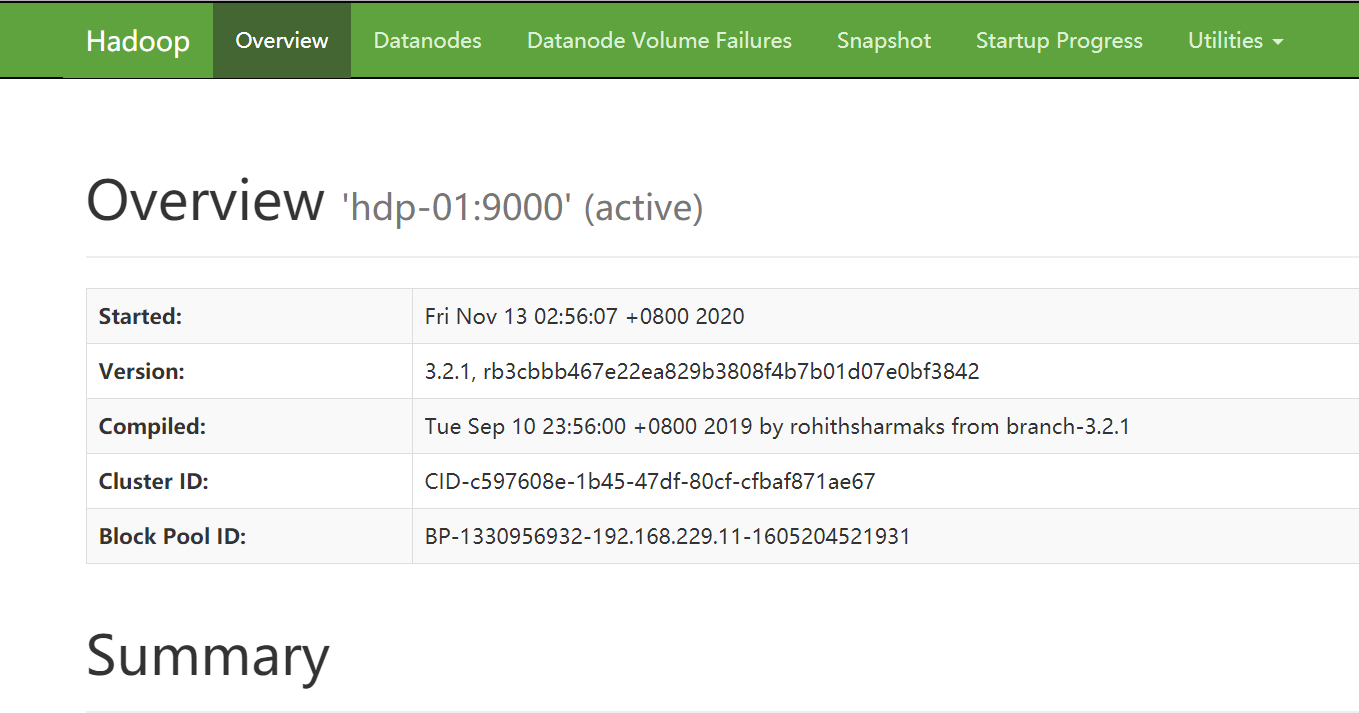Click the Hadoop brand logo link

tap(137, 41)
